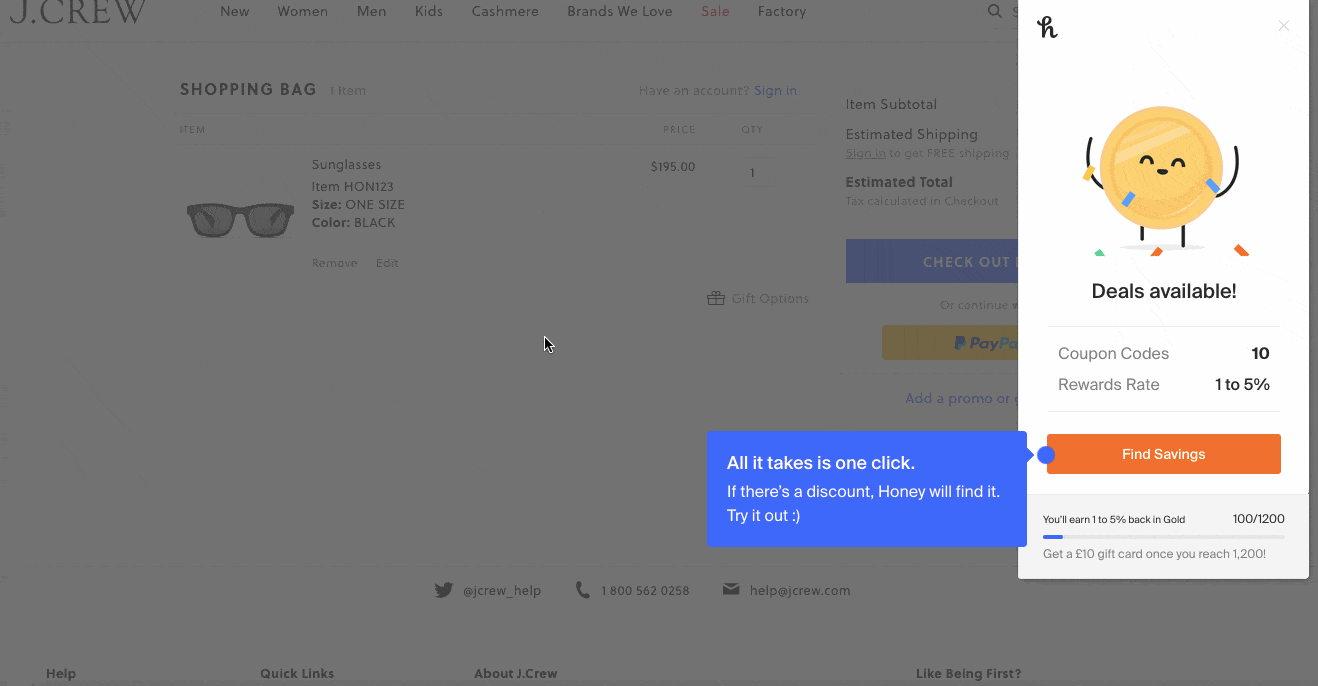Click the Add a promo link
This screenshot has width=1318, height=686.
961,398
